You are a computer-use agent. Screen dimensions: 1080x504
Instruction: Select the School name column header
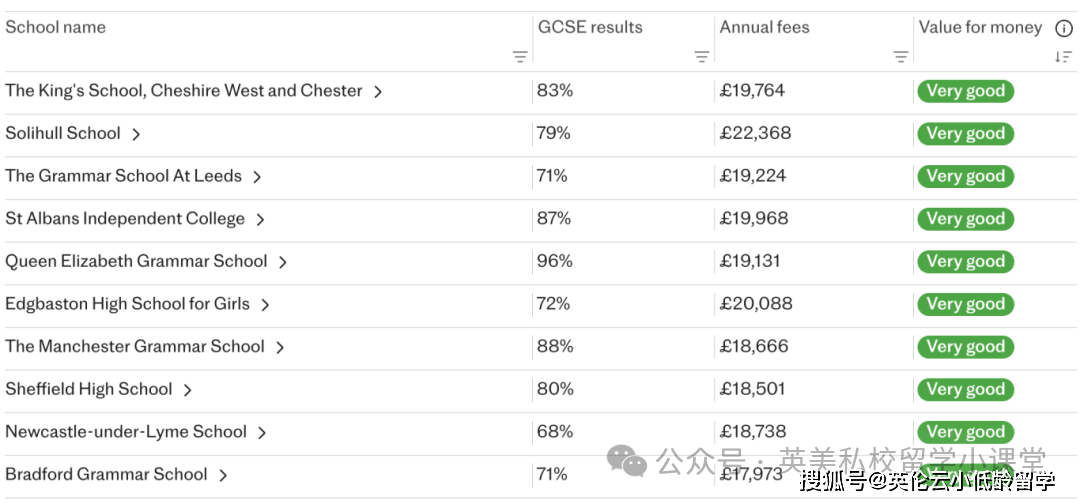click(x=56, y=28)
